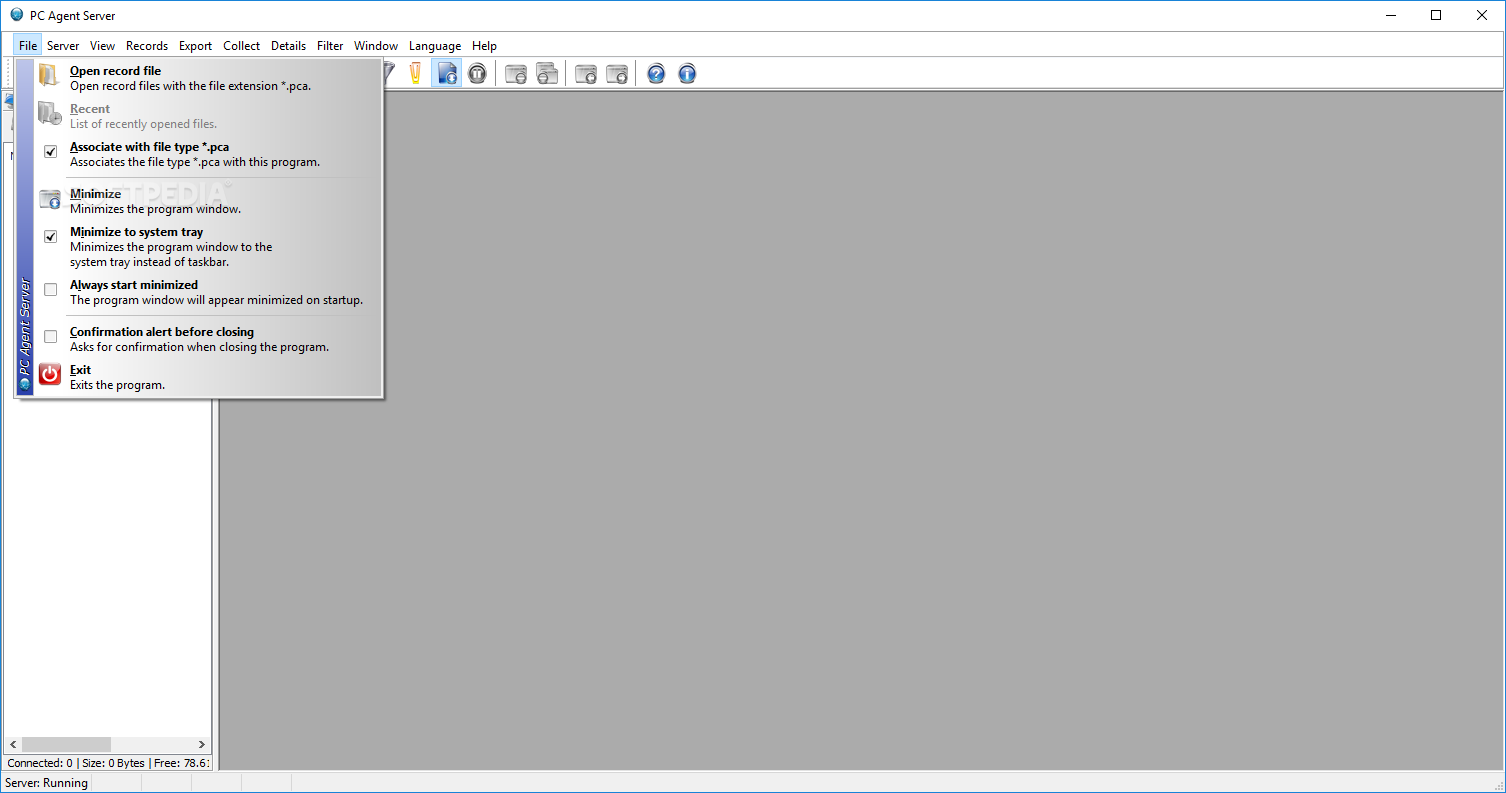Close the File menu via menu bar
Viewport: 1506px width, 793px height.
(28, 45)
